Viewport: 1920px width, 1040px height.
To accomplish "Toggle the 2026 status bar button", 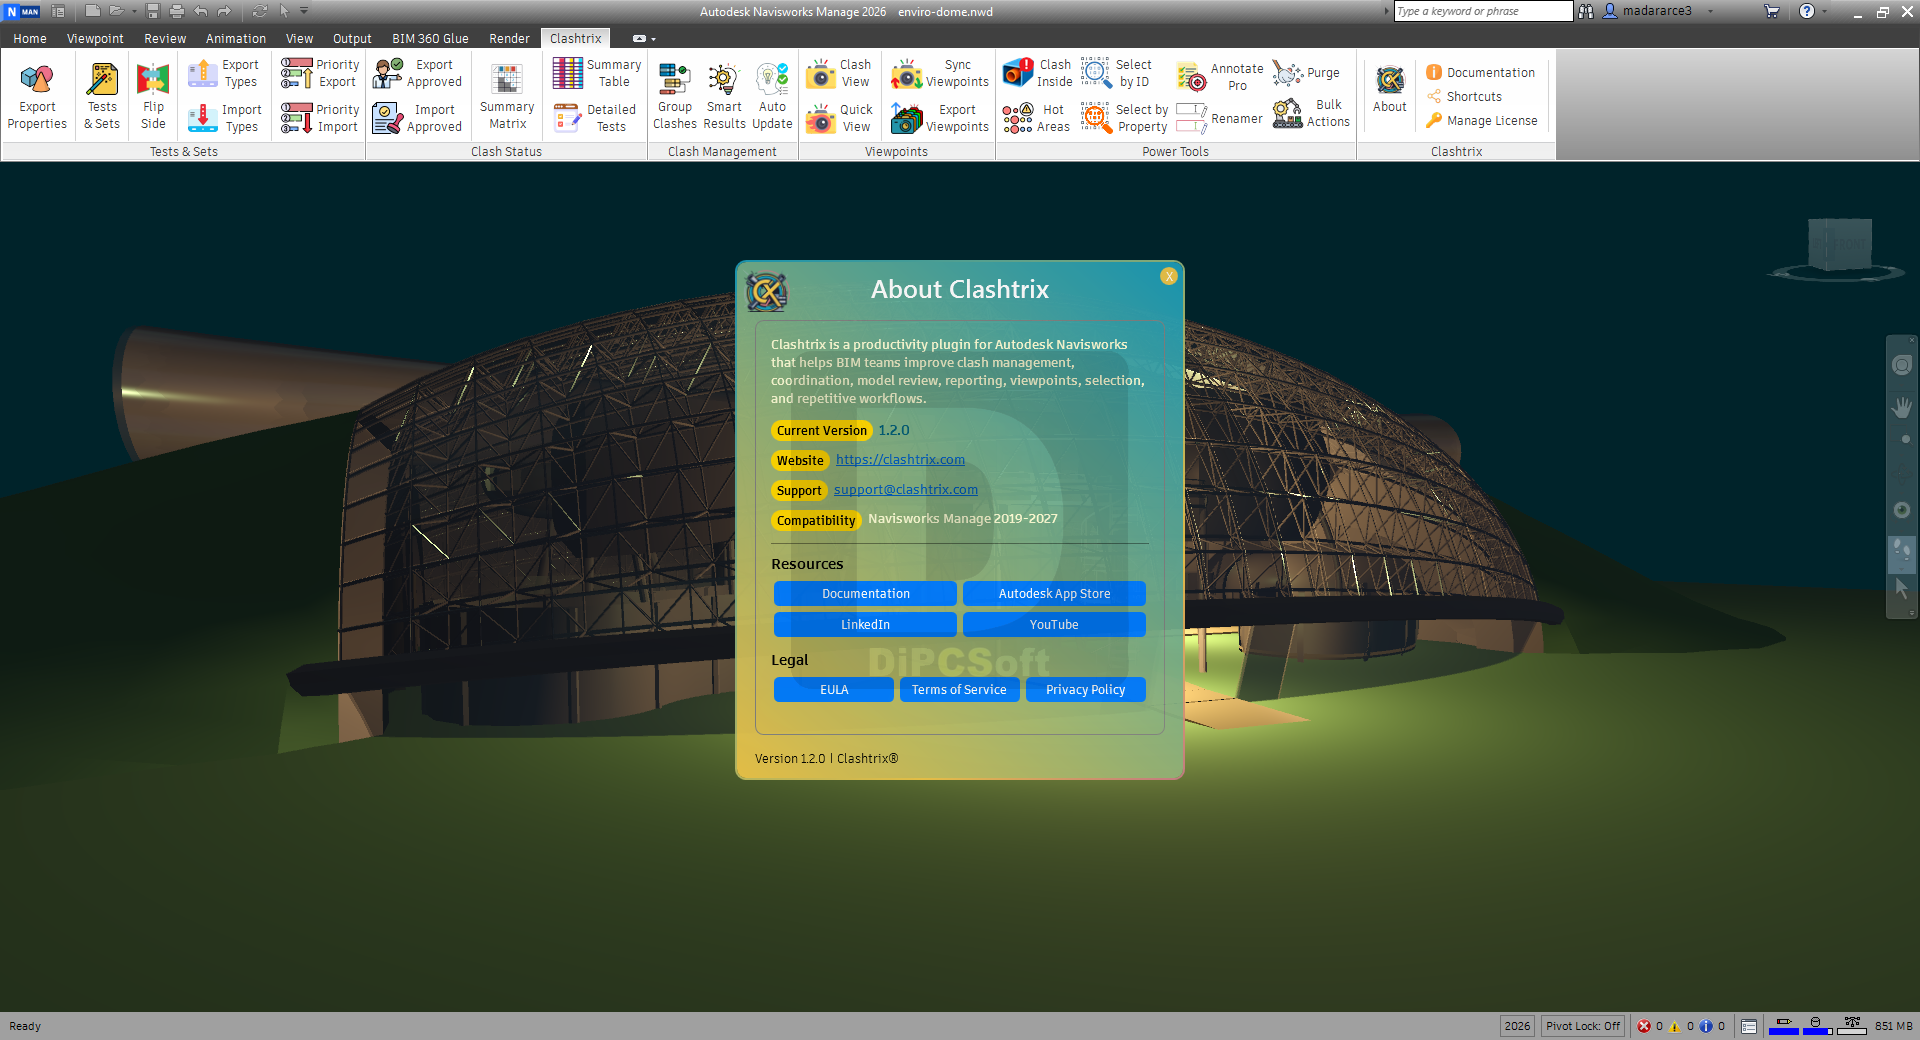I will click(1517, 1026).
